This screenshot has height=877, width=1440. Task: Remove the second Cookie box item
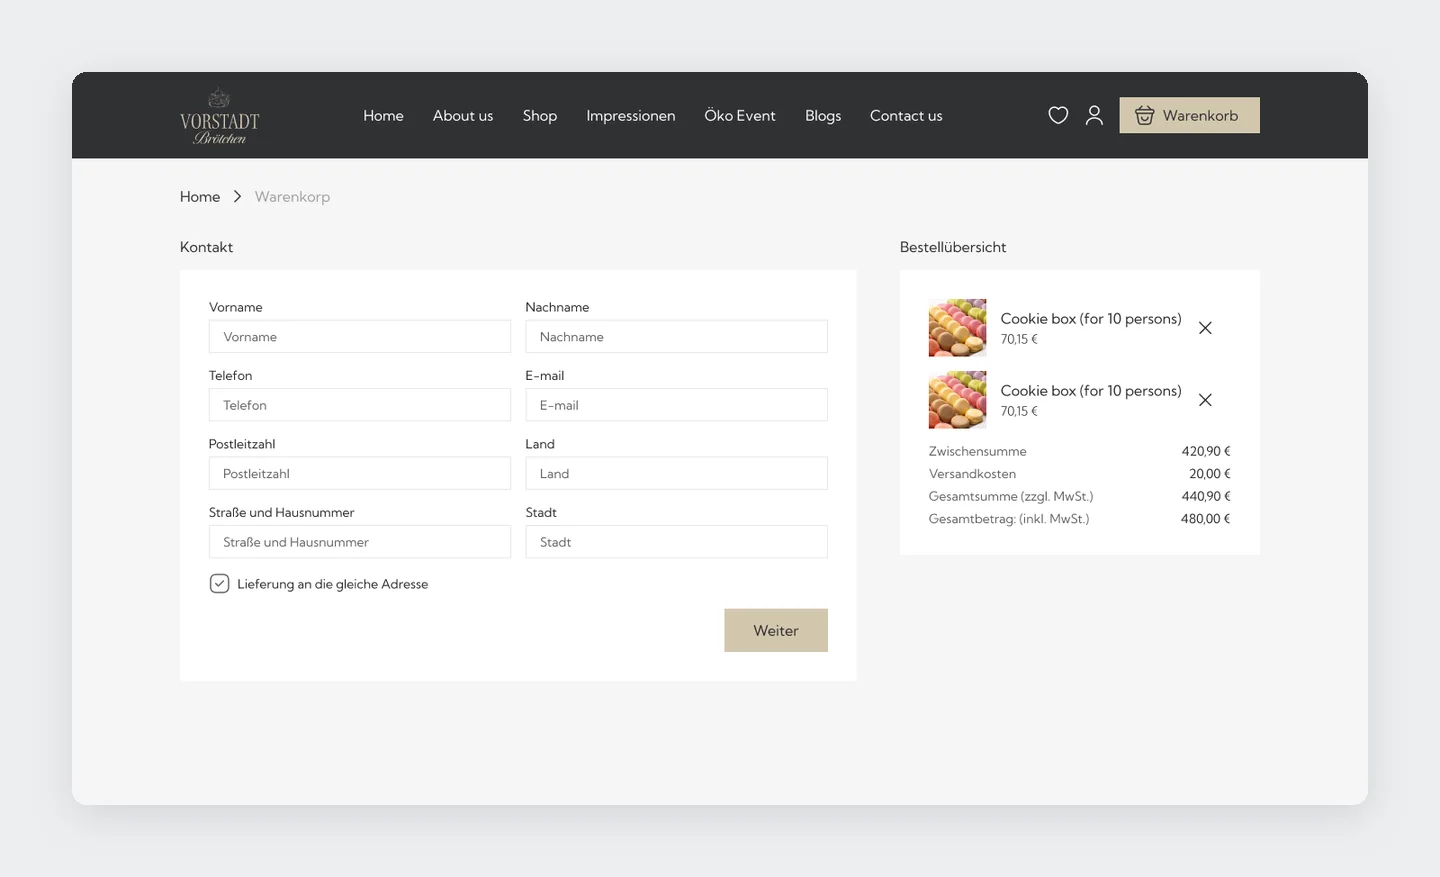click(1205, 400)
